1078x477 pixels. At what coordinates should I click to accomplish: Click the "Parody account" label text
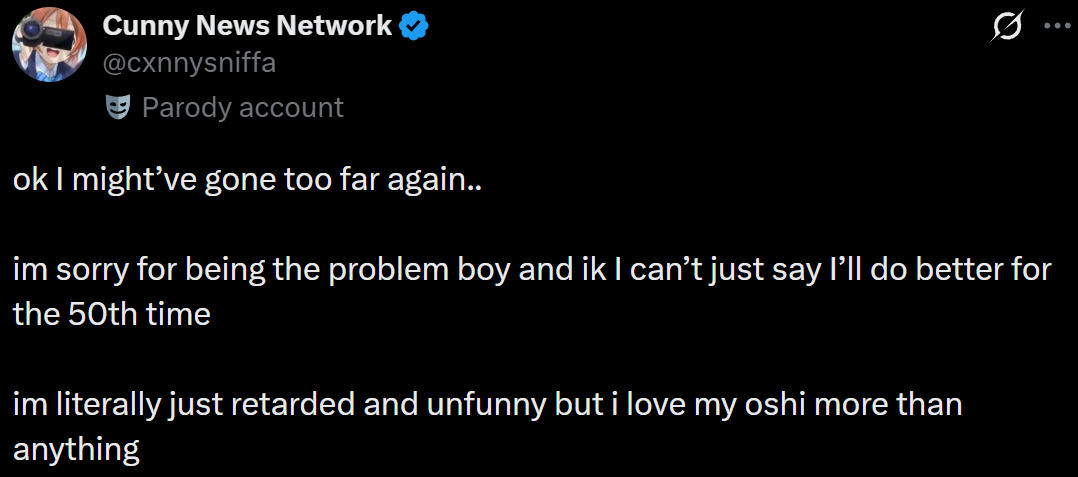(x=242, y=107)
